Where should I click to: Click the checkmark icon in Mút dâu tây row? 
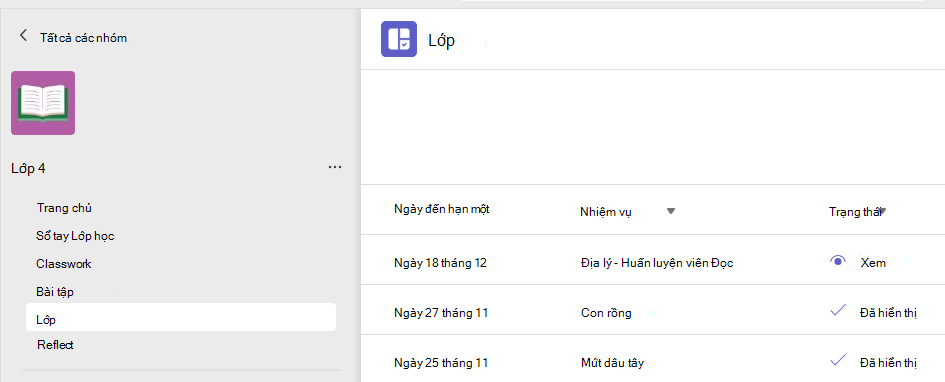pos(838,361)
